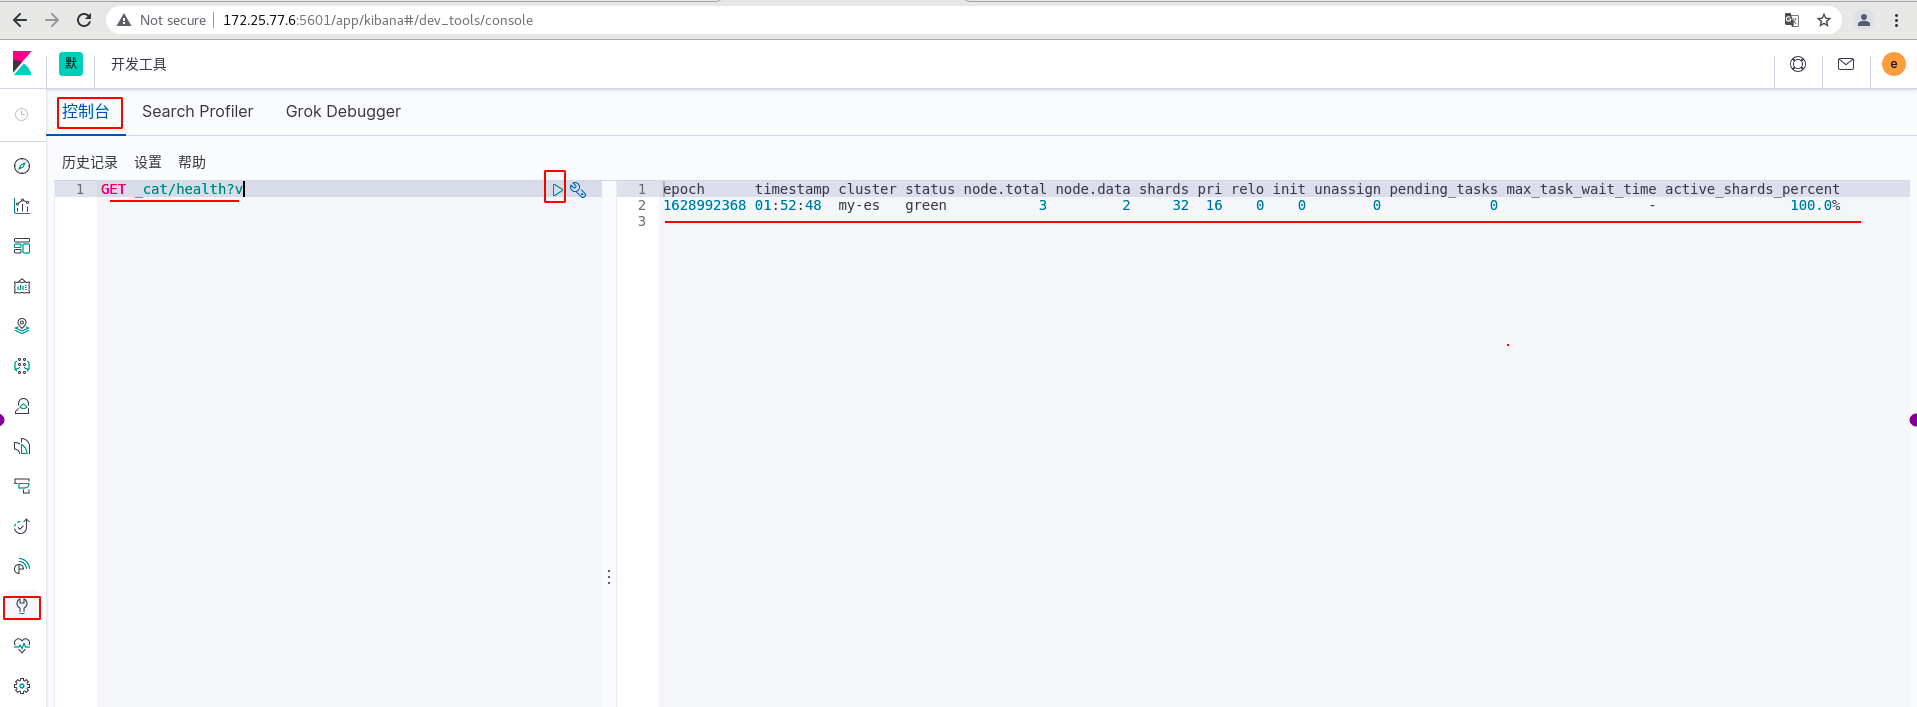Screen dimensions: 1917x707
Task: Click browser forward arrow
Action: (52, 20)
